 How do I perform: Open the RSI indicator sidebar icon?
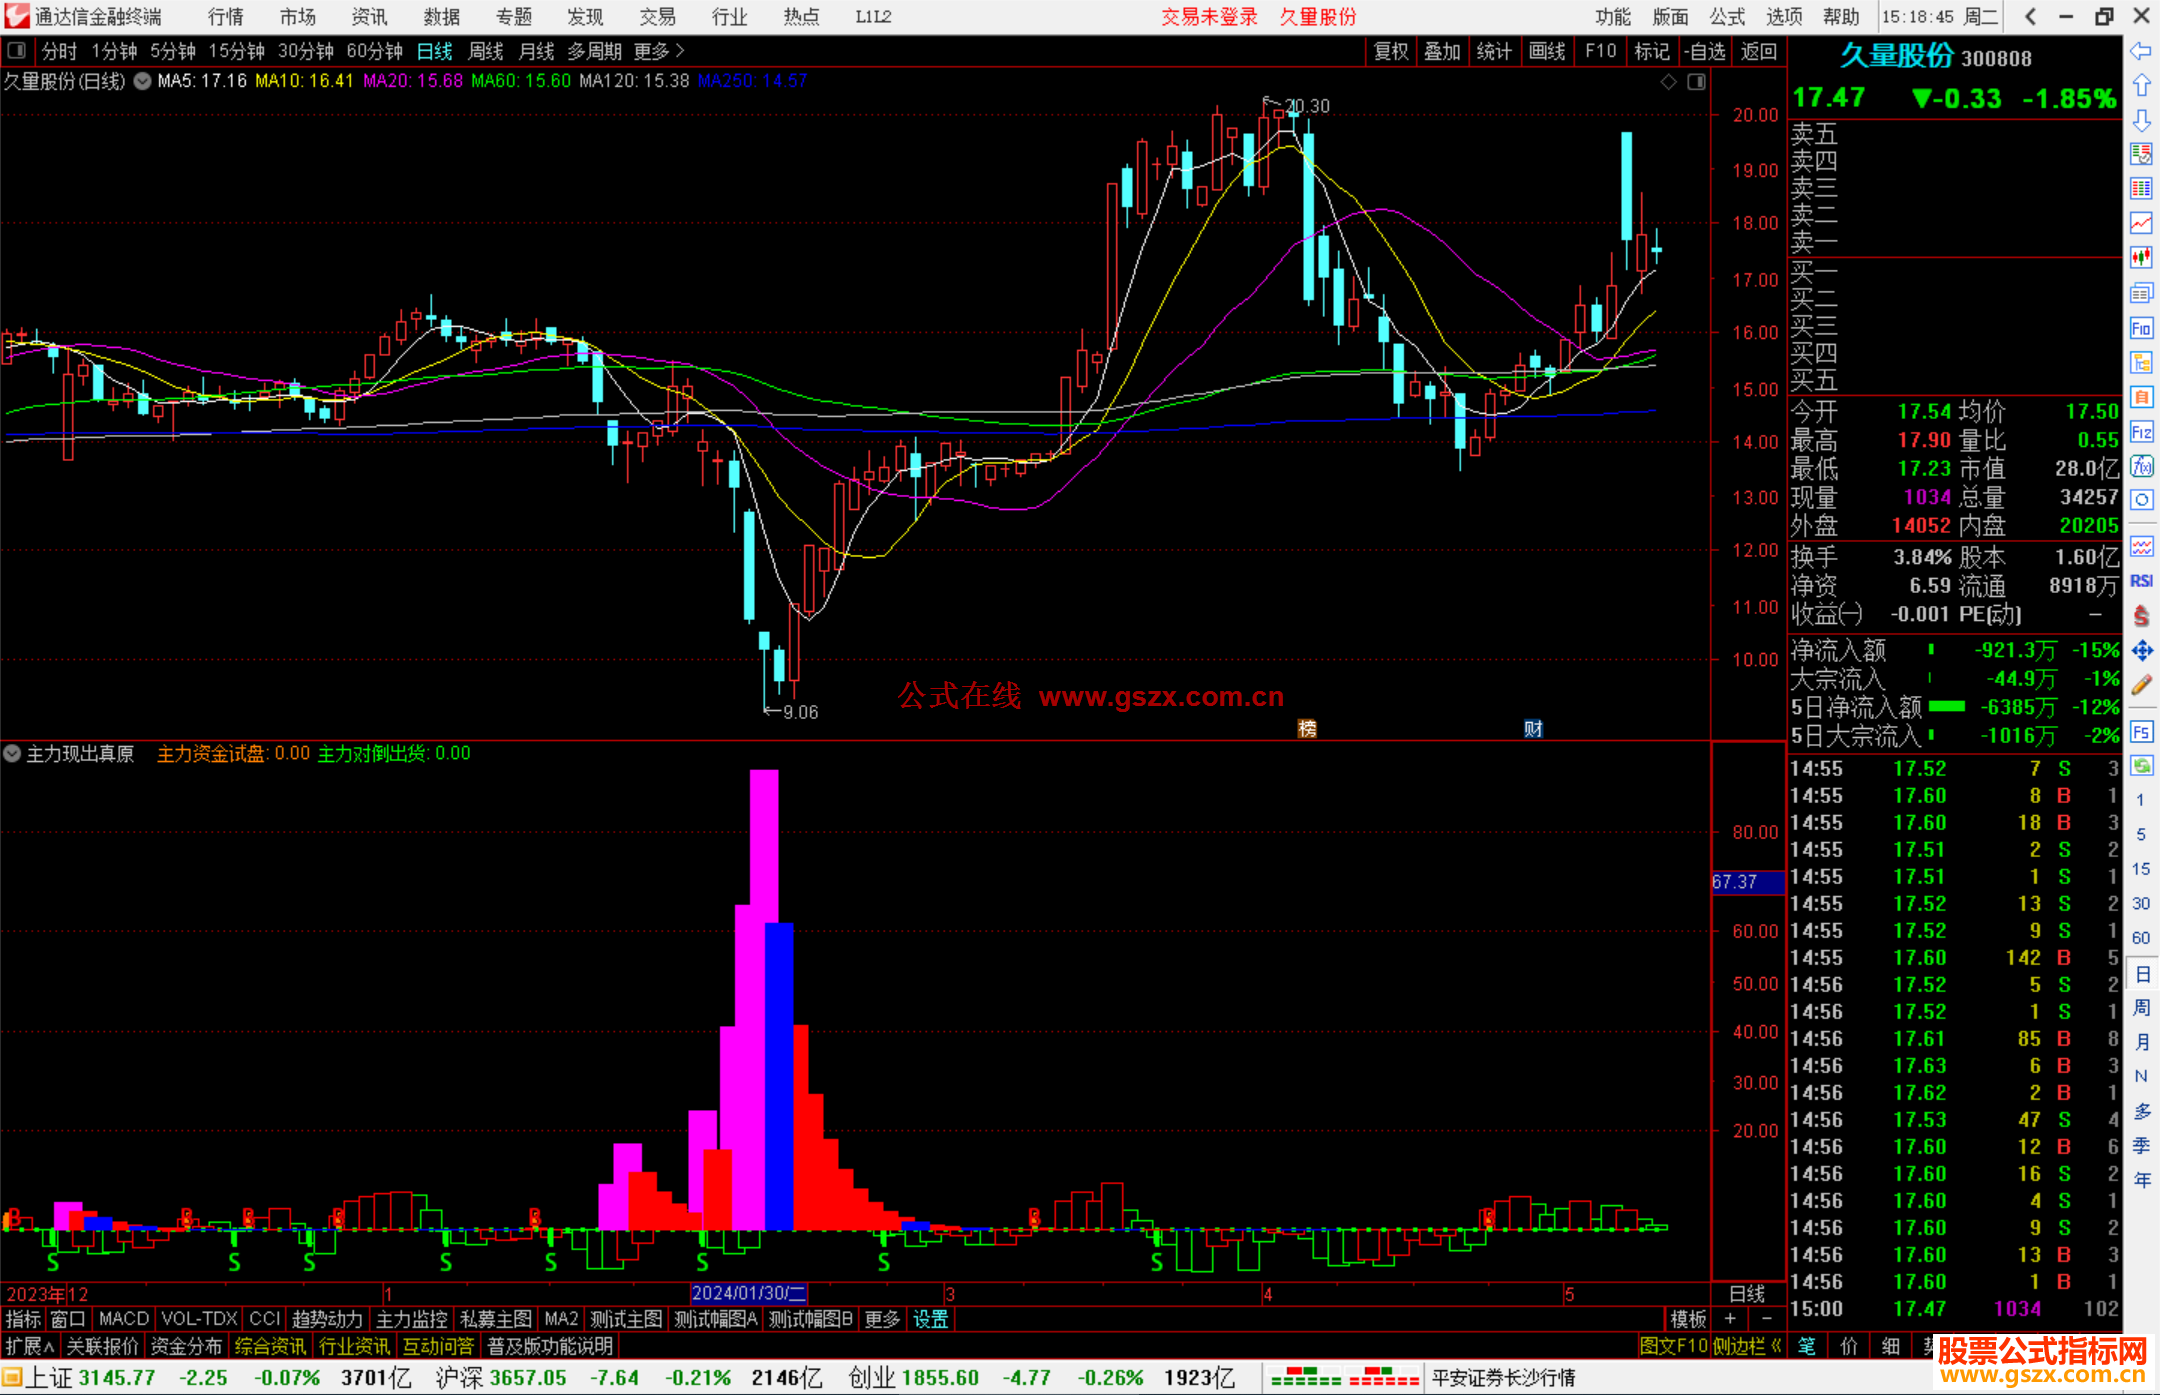2141,581
